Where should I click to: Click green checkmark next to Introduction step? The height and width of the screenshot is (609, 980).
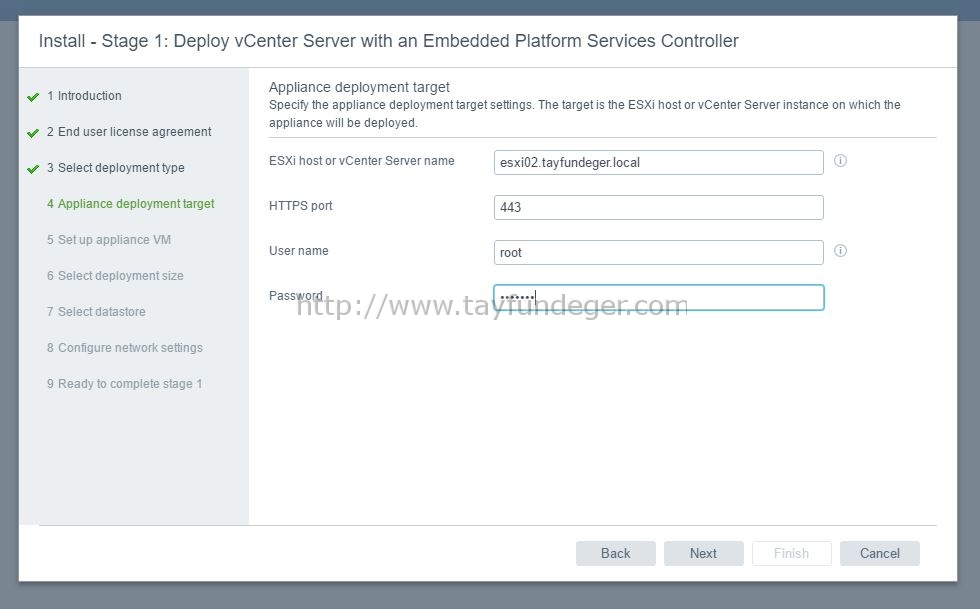pos(33,97)
